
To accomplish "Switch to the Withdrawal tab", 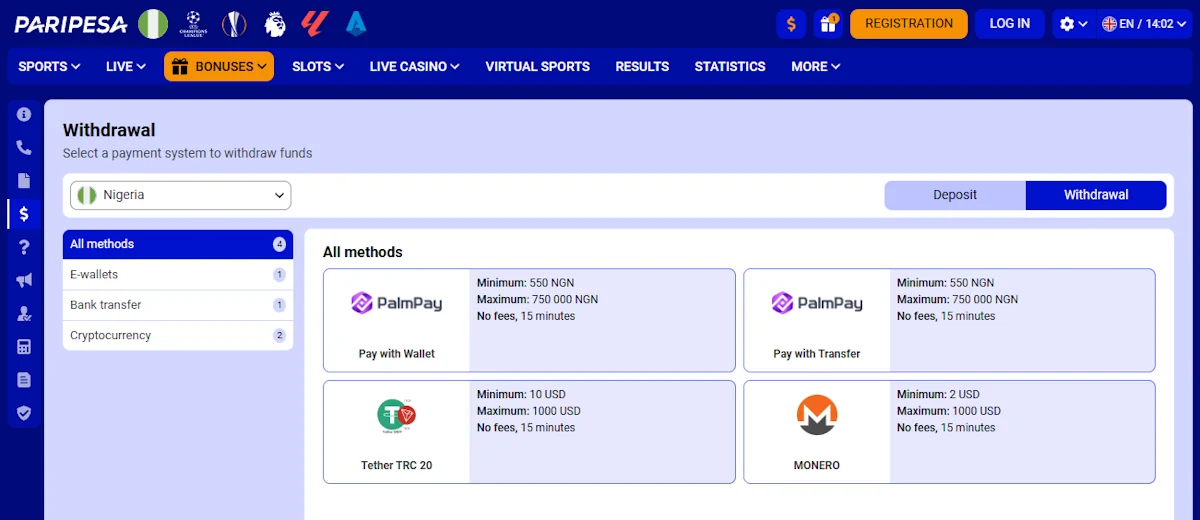I will coord(1096,195).
